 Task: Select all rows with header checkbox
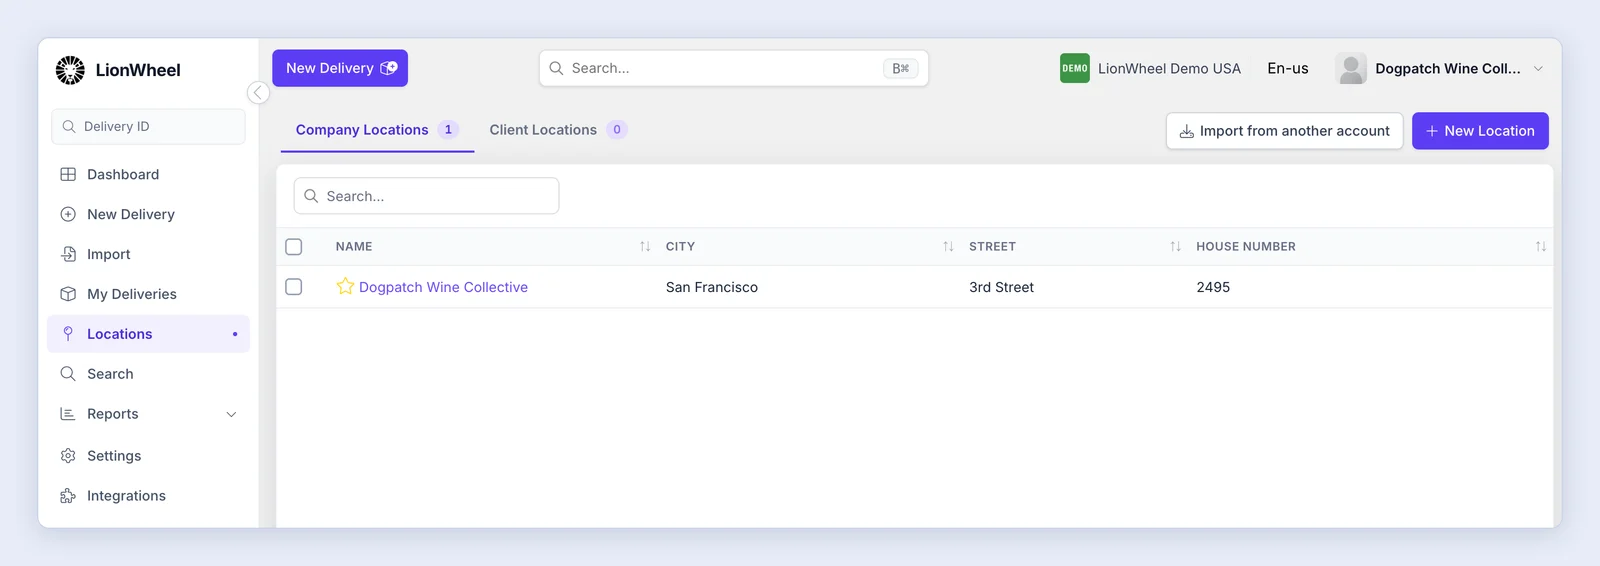tap(294, 246)
